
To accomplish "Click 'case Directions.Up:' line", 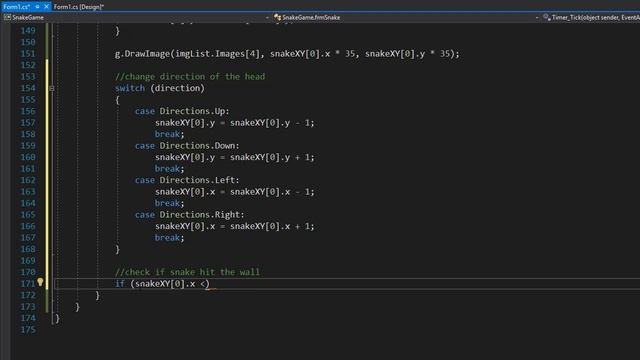I will [182, 111].
